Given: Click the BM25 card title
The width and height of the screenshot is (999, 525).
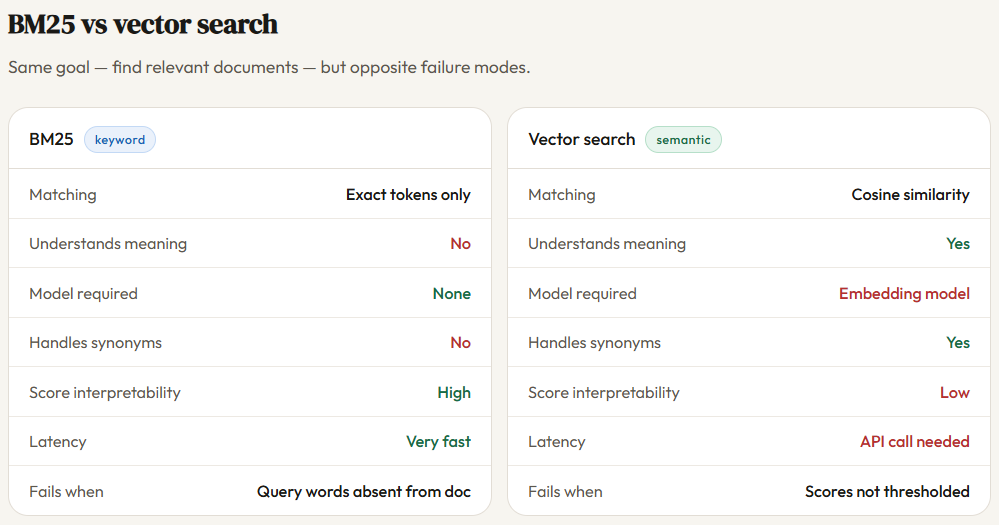Looking at the screenshot, I should [51, 140].
